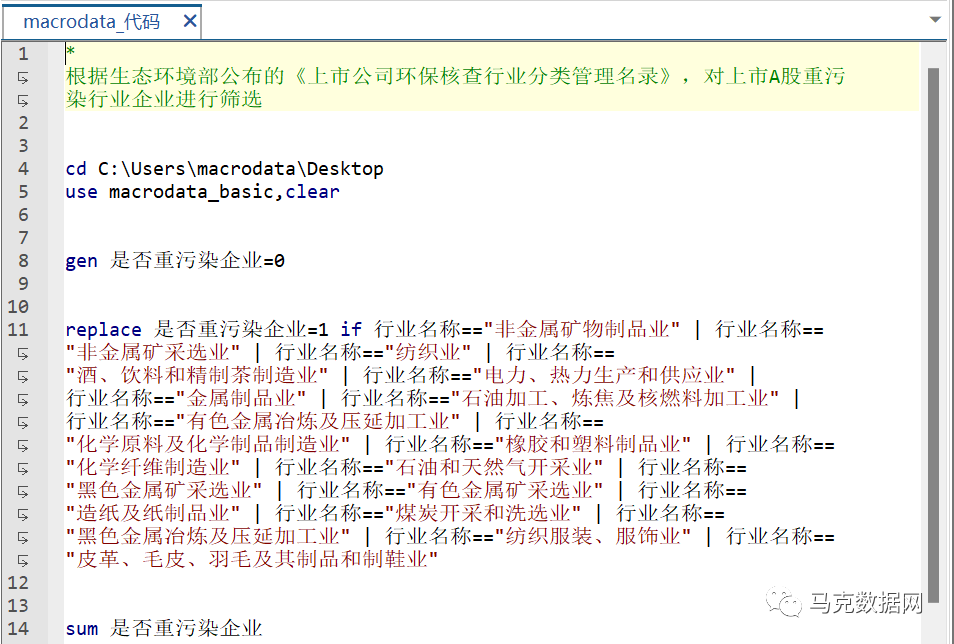
Task: Click the path C:\Users\macrodata\Desktop
Action: [x=241, y=169]
